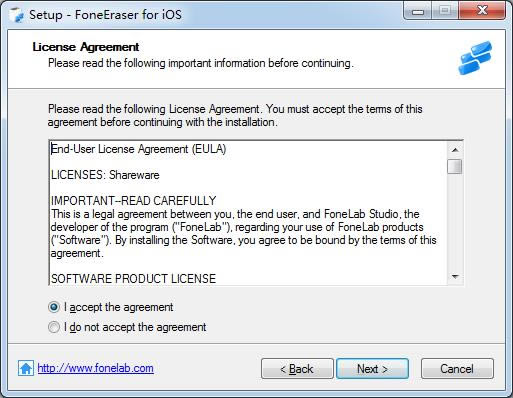
Task: Click the "SOFTWARE PRODUCT LICENSE" line in license text
Action: point(133,279)
